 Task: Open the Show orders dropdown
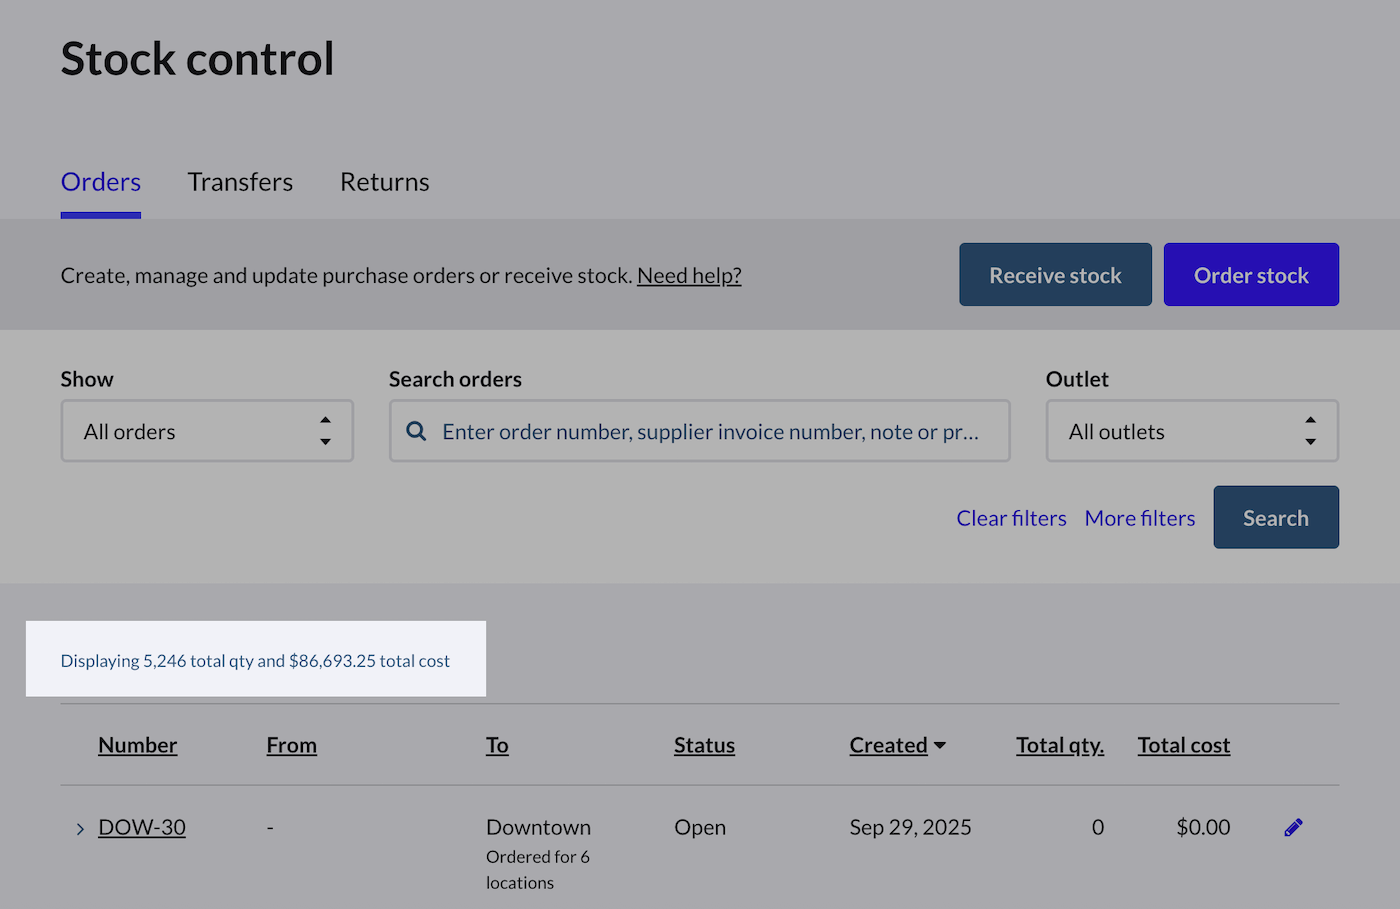coord(207,431)
